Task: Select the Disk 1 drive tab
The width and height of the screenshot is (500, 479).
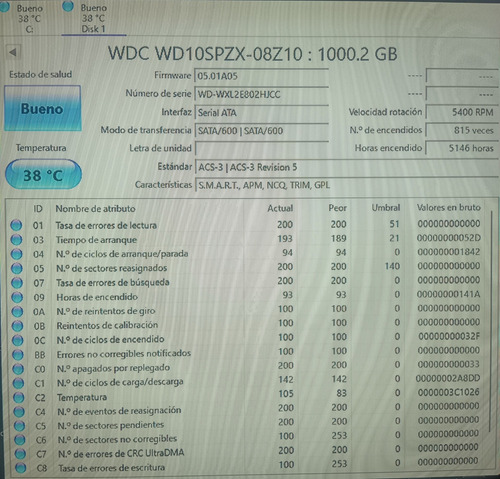Action: (x=93, y=18)
